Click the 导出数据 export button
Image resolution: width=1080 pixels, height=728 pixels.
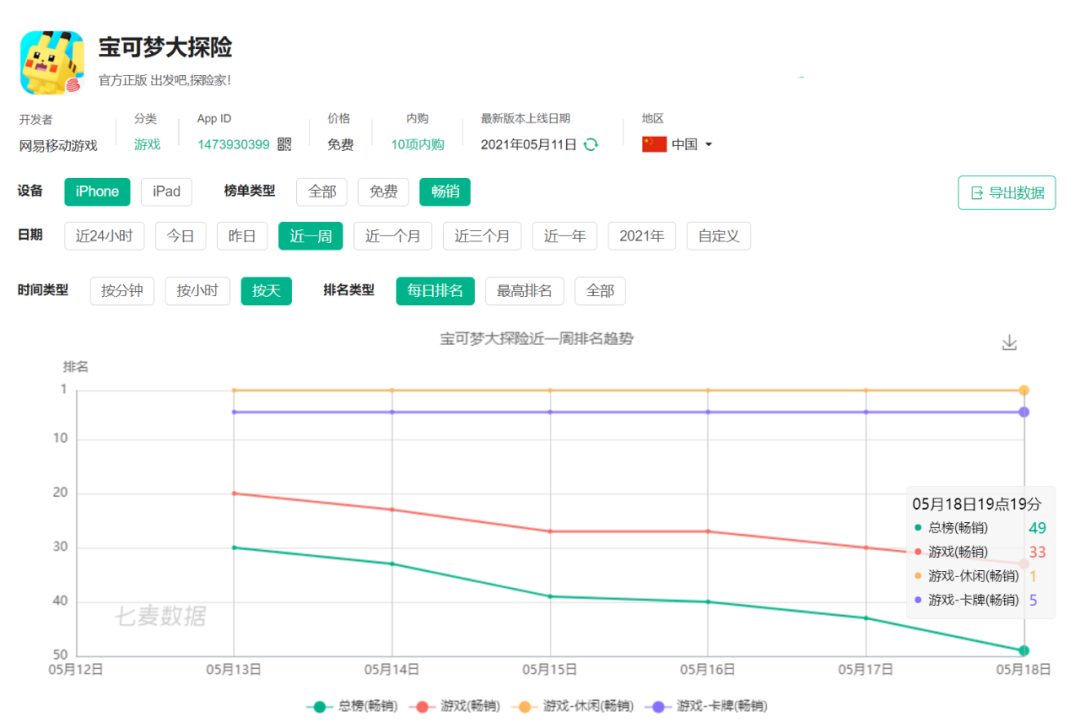(1006, 192)
